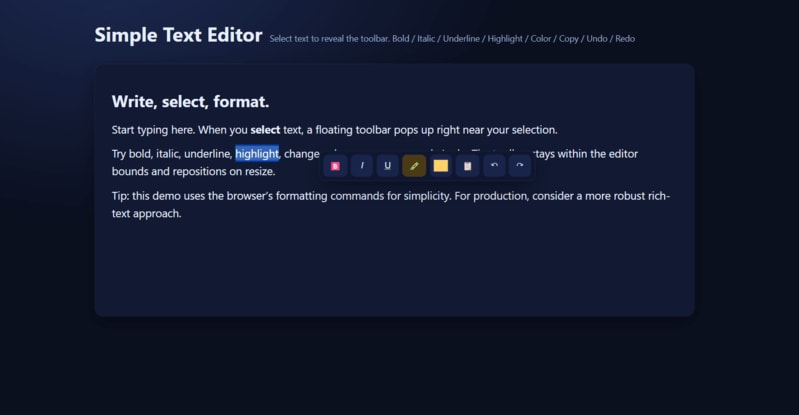This screenshot has width=799, height=415.
Task: Click the selected word "highlight"
Action: pyautogui.click(x=257, y=153)
